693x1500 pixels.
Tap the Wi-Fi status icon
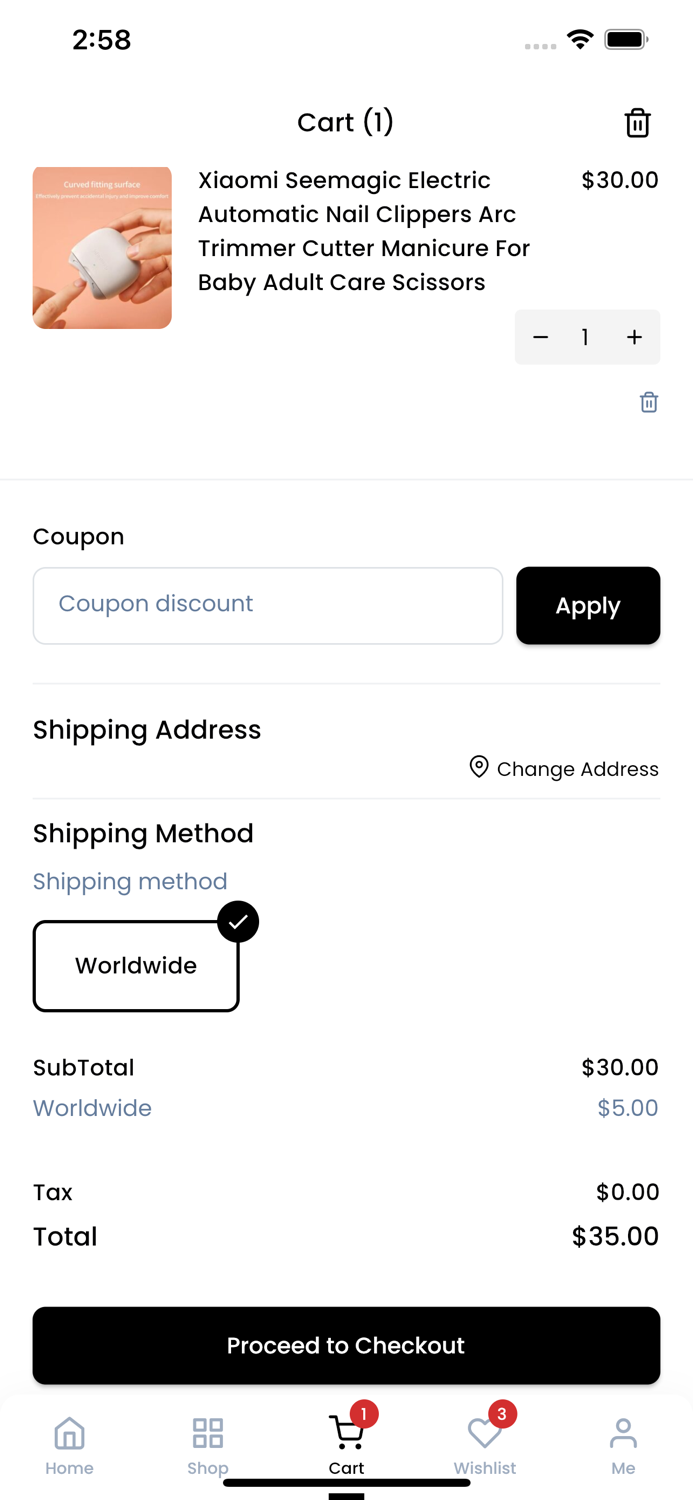point(580,40)
